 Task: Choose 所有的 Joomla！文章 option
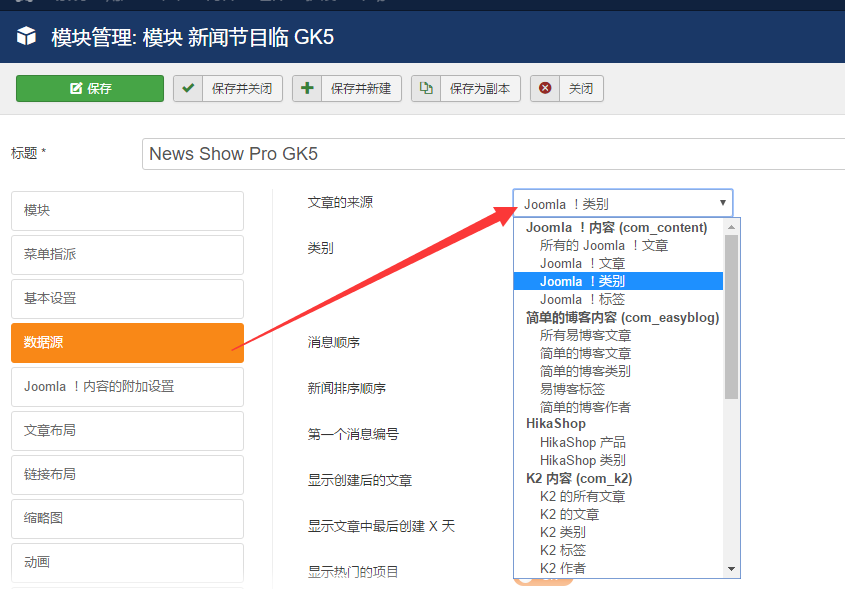(x=618, y=246)
